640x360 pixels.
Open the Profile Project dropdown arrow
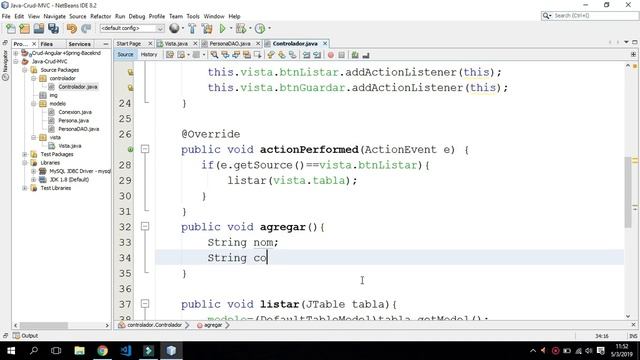[269, 28]
